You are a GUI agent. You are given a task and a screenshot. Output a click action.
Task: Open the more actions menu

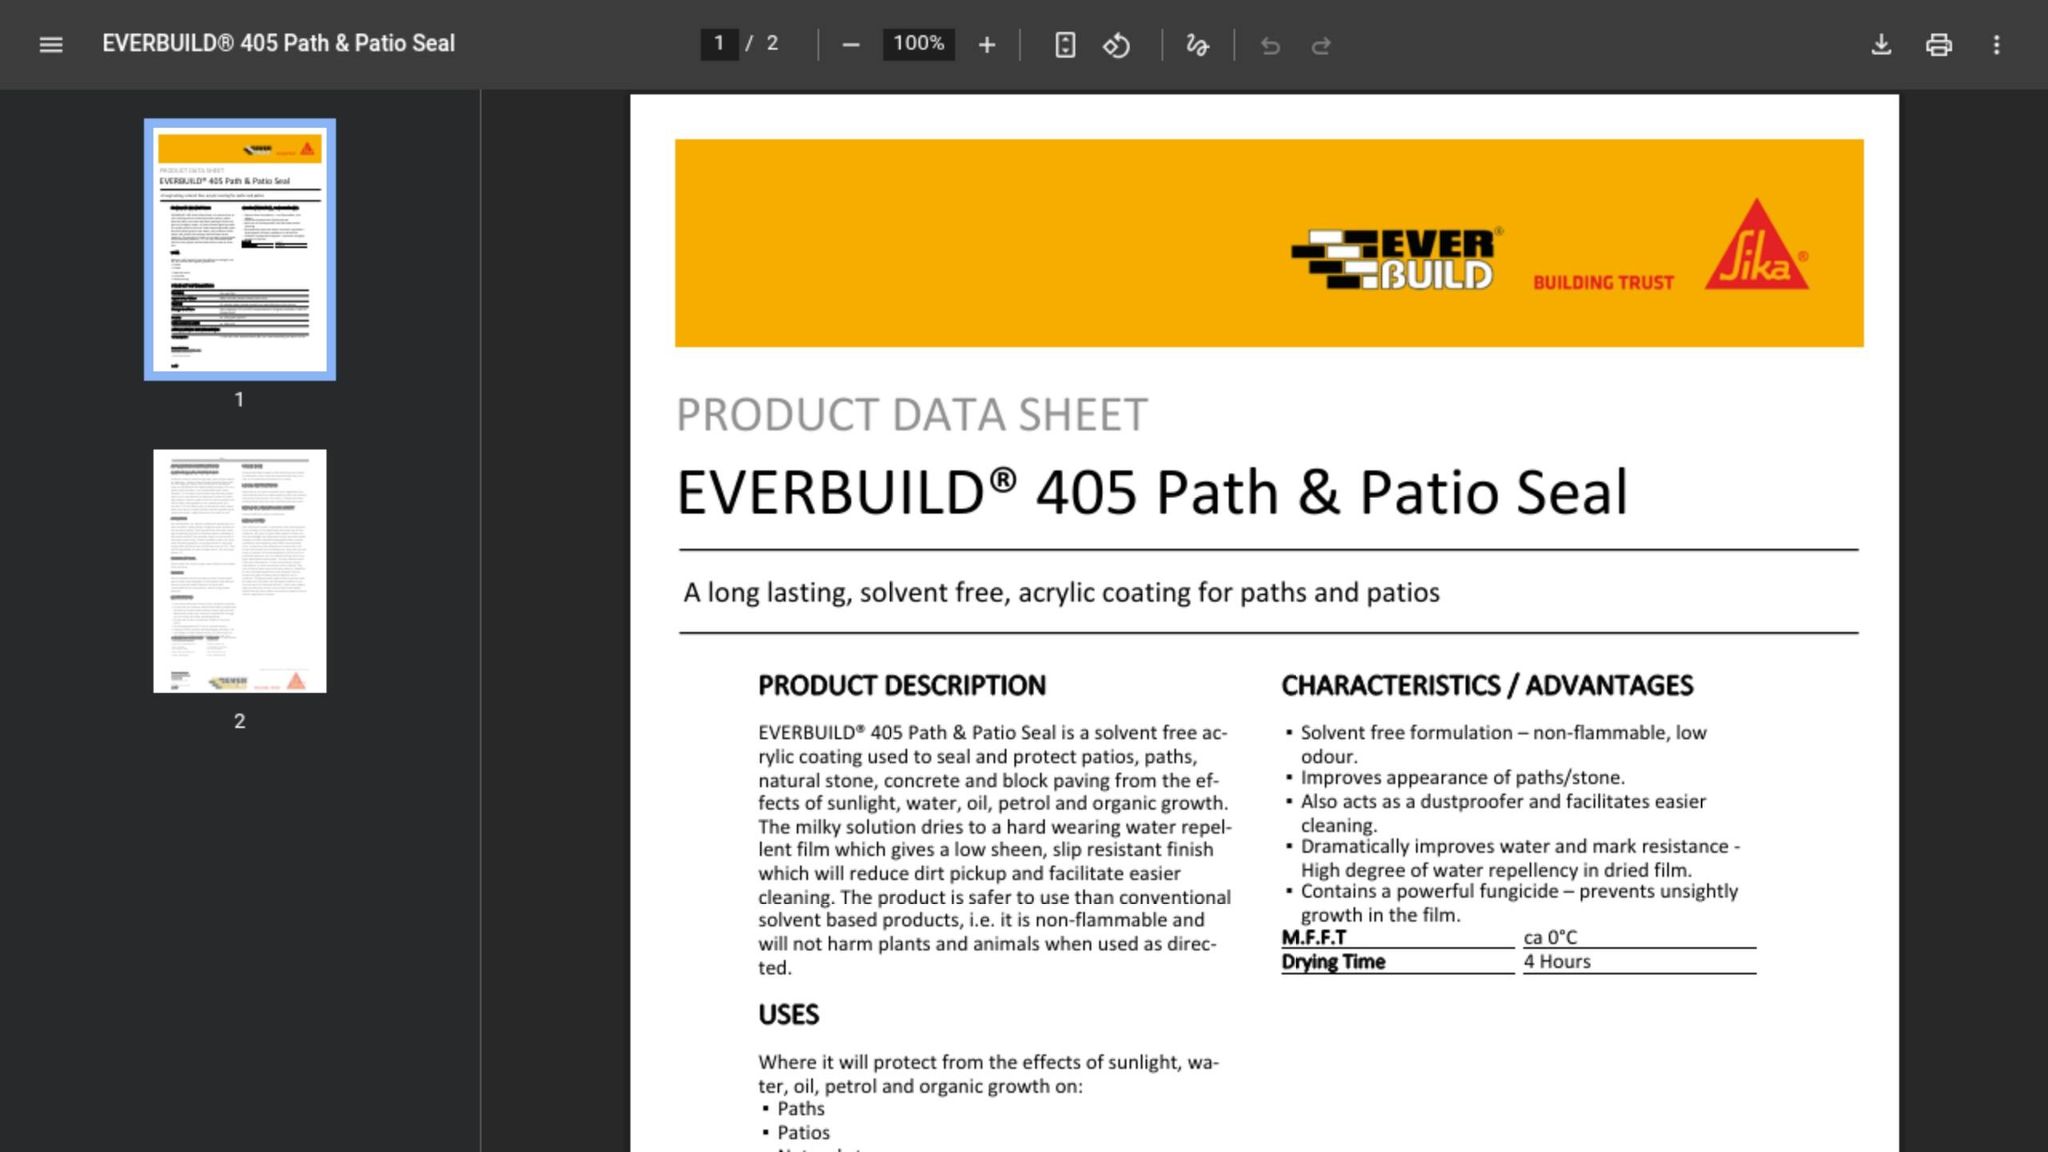coord(1997,45)
